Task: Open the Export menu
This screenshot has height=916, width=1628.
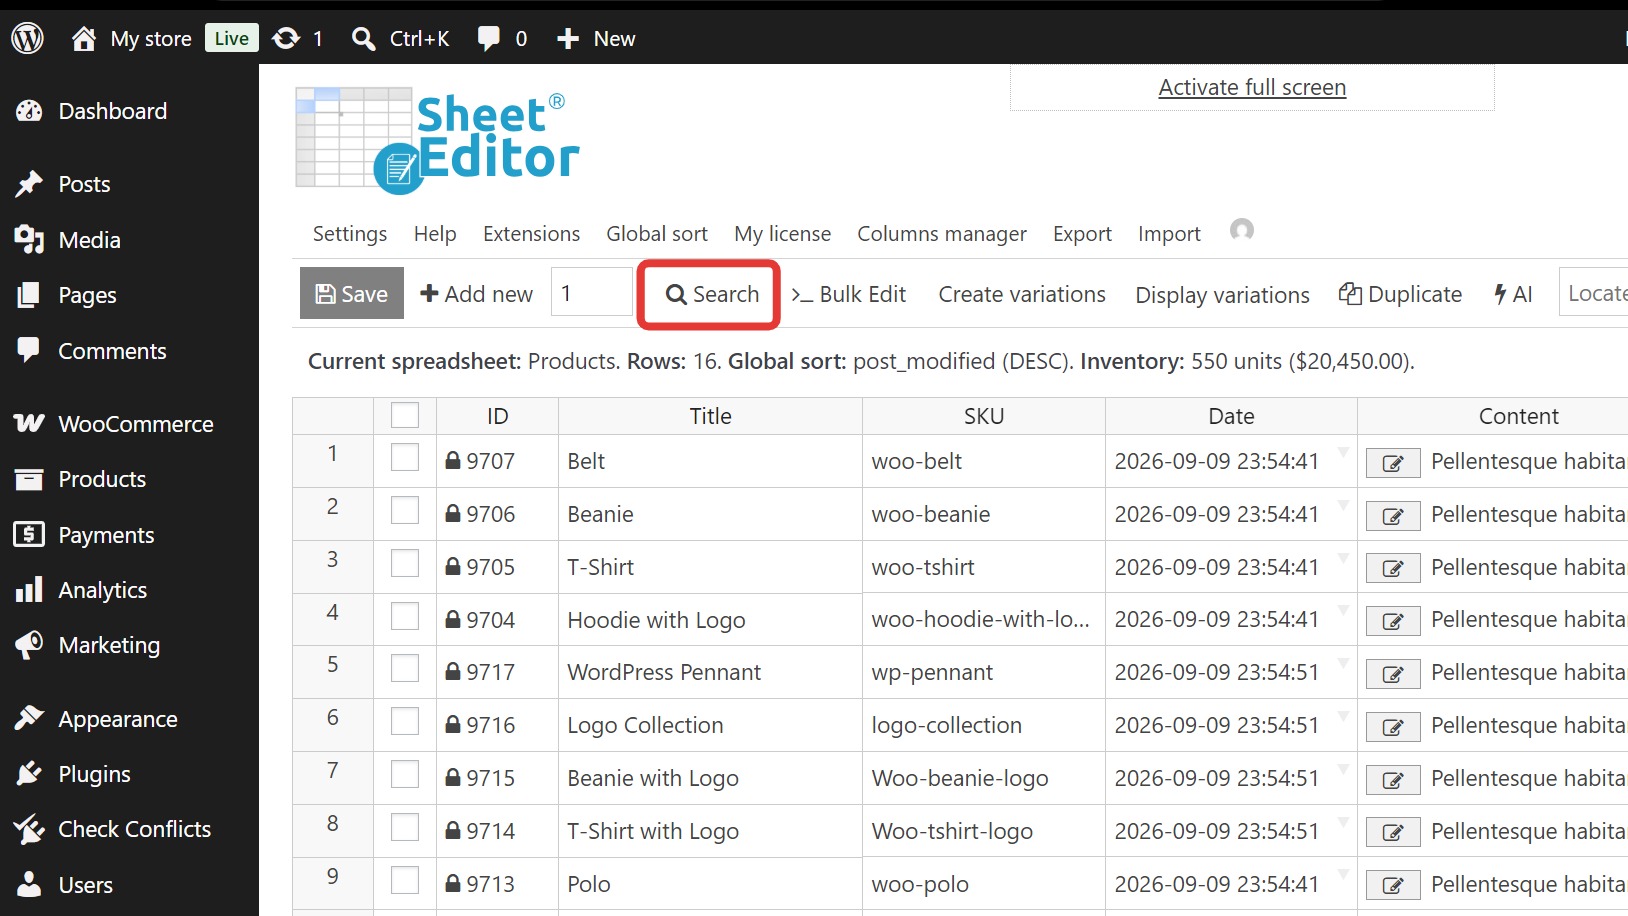Action: coord(1082,234)
